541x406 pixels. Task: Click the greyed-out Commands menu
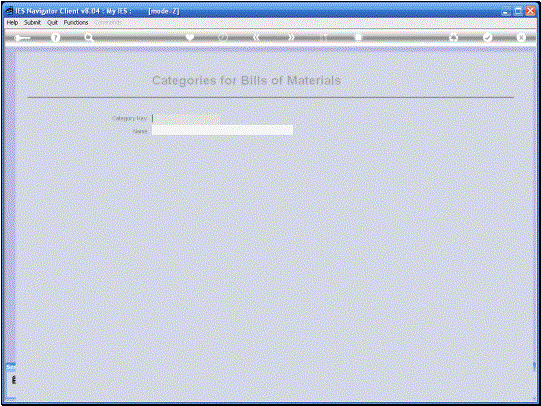[x=108, y=22]
